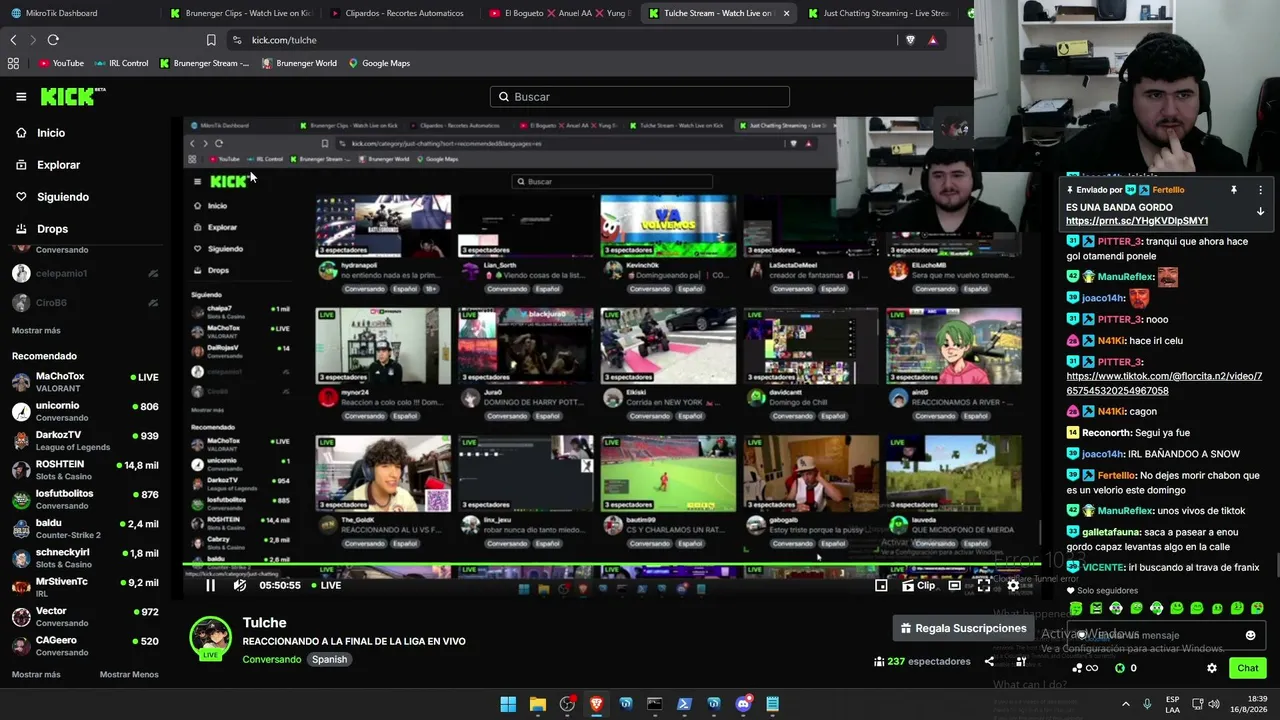Image resolution: width=1280 pixels, height=720 pixels.
Task: Create a Clip from the stream
Action: tap(918, 586)
